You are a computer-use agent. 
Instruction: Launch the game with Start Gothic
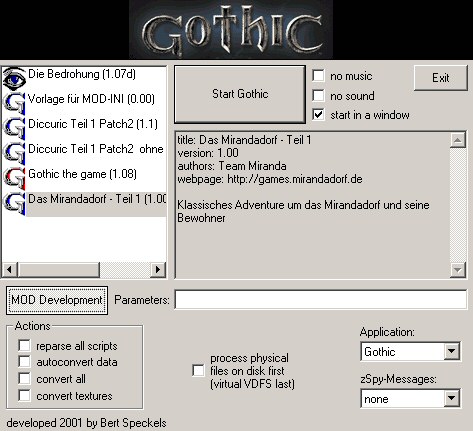pyautogui.click(x=240, y=94)
